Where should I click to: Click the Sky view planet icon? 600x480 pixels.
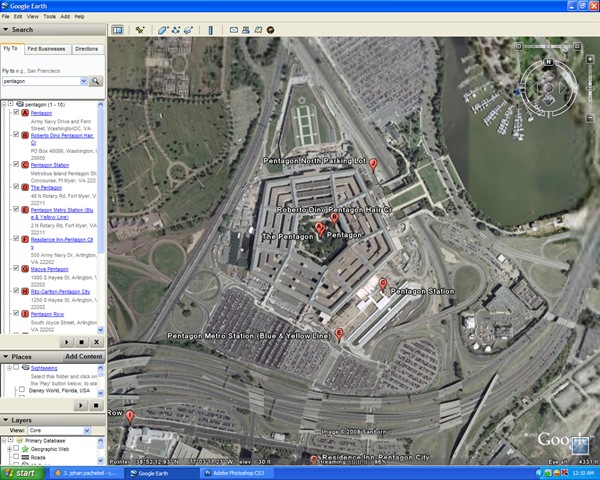point(271,30)
